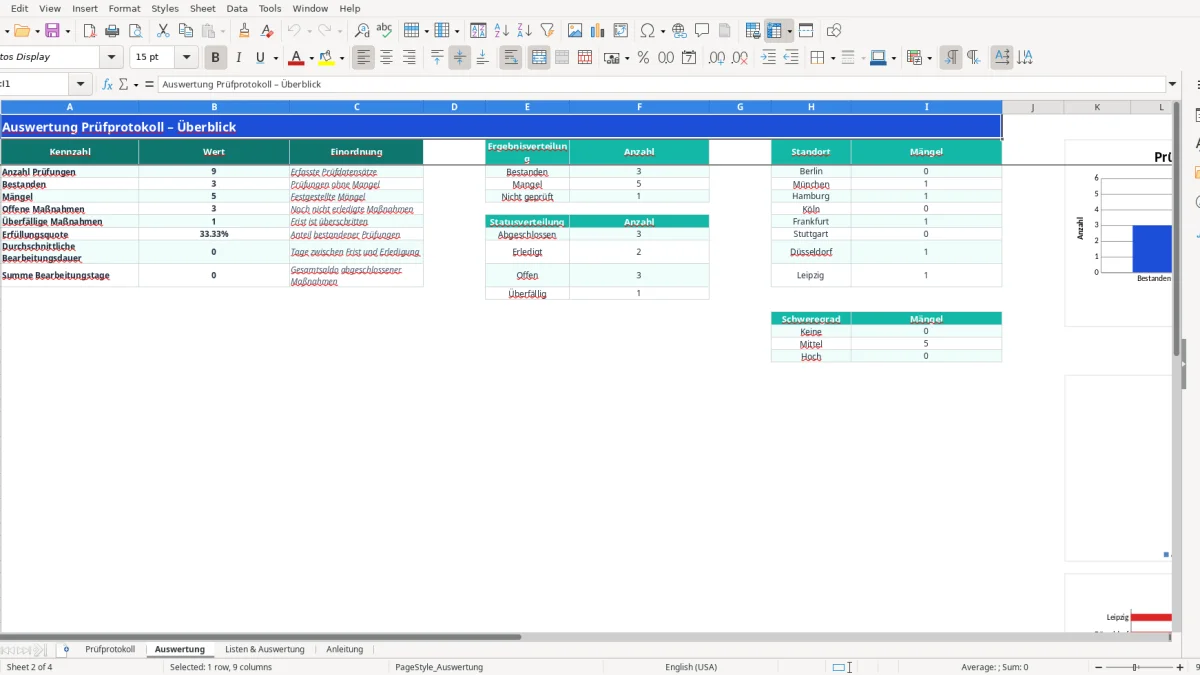The height and width of the screenshot is (675, 1200).
Task: Cut the selected cells
Action: (x=163, y=31)
